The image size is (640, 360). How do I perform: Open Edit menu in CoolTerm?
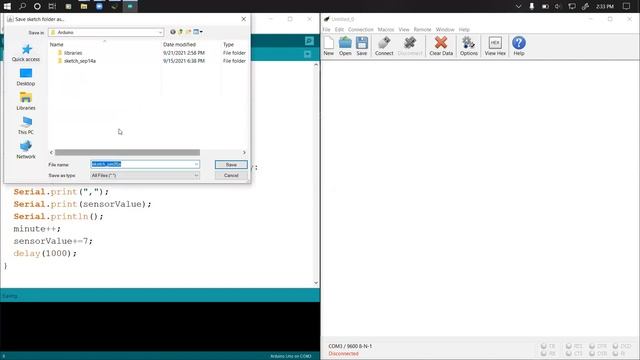[x=339, y=29]
